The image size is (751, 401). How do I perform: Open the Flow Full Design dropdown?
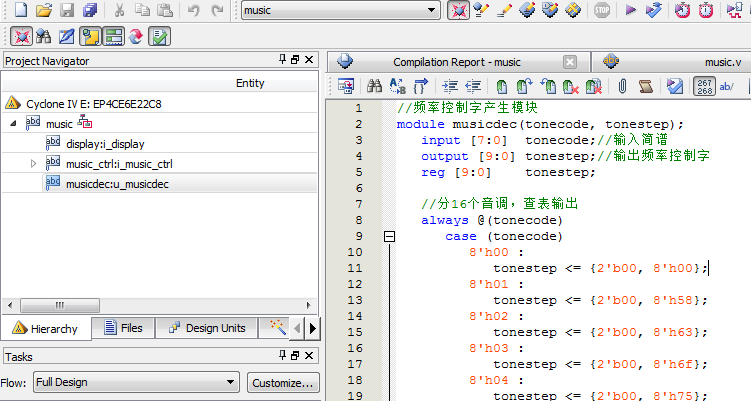coord(135,382)
